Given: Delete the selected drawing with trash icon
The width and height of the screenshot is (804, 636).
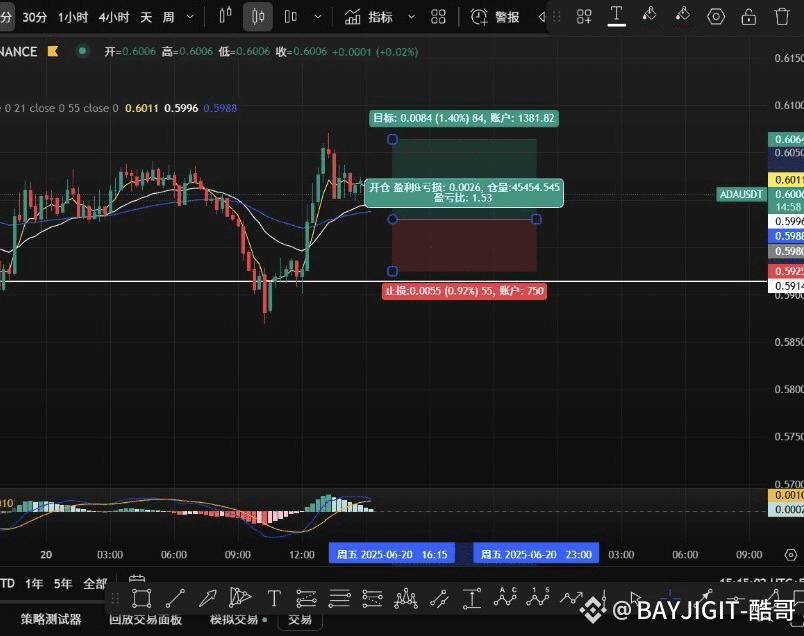Looking at the screenshot, I should coord(781,17).
